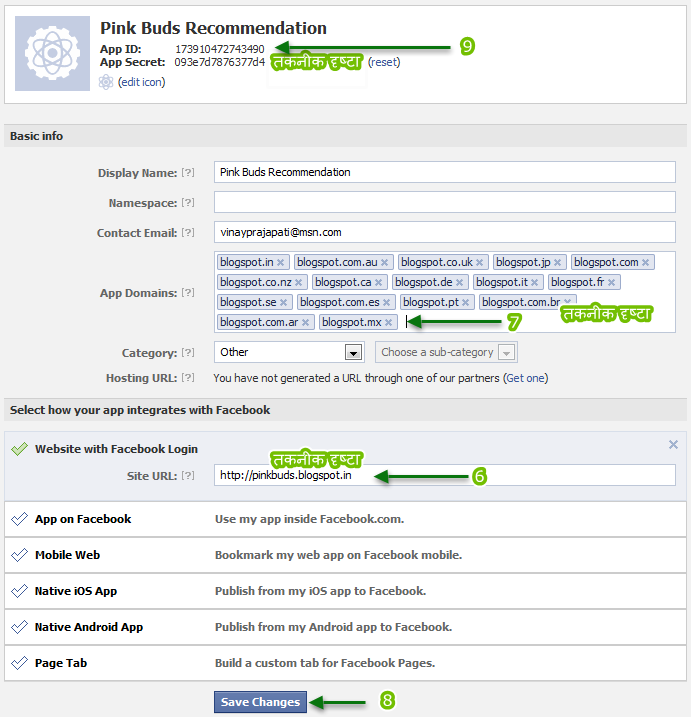
Task: Reset the App Secret
Action: point(384,62)
